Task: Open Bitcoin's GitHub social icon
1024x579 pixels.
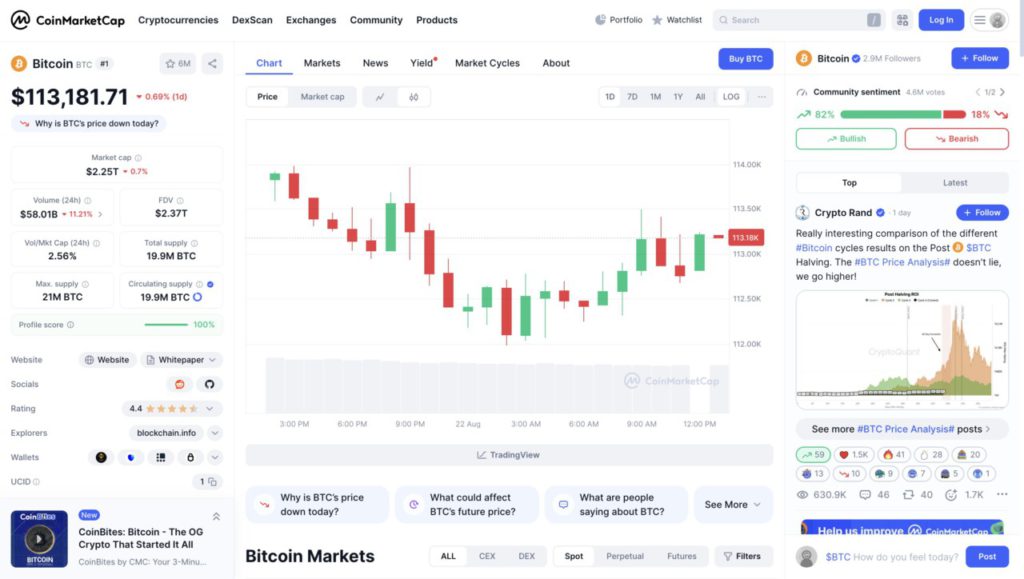Action: coord(211,384)
